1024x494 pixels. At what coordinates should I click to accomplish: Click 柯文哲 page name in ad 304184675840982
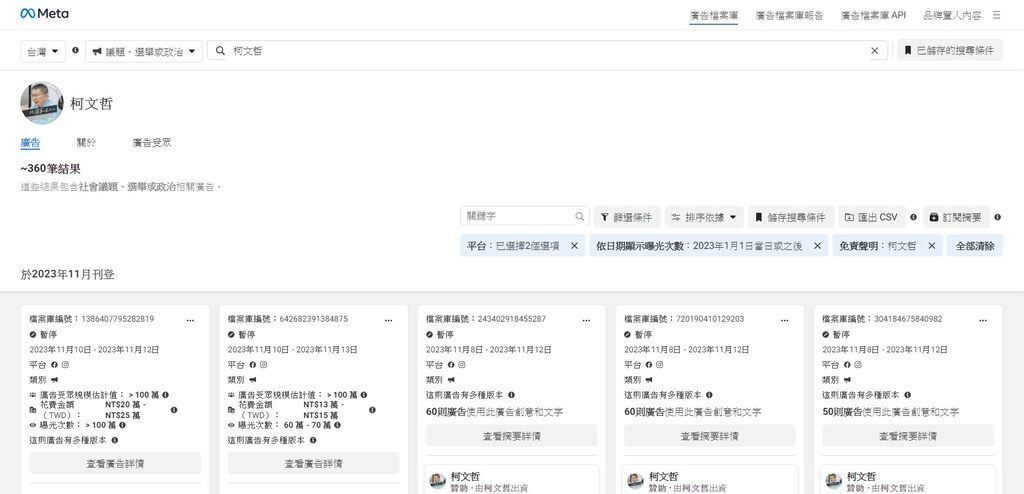tap(861, 476)
